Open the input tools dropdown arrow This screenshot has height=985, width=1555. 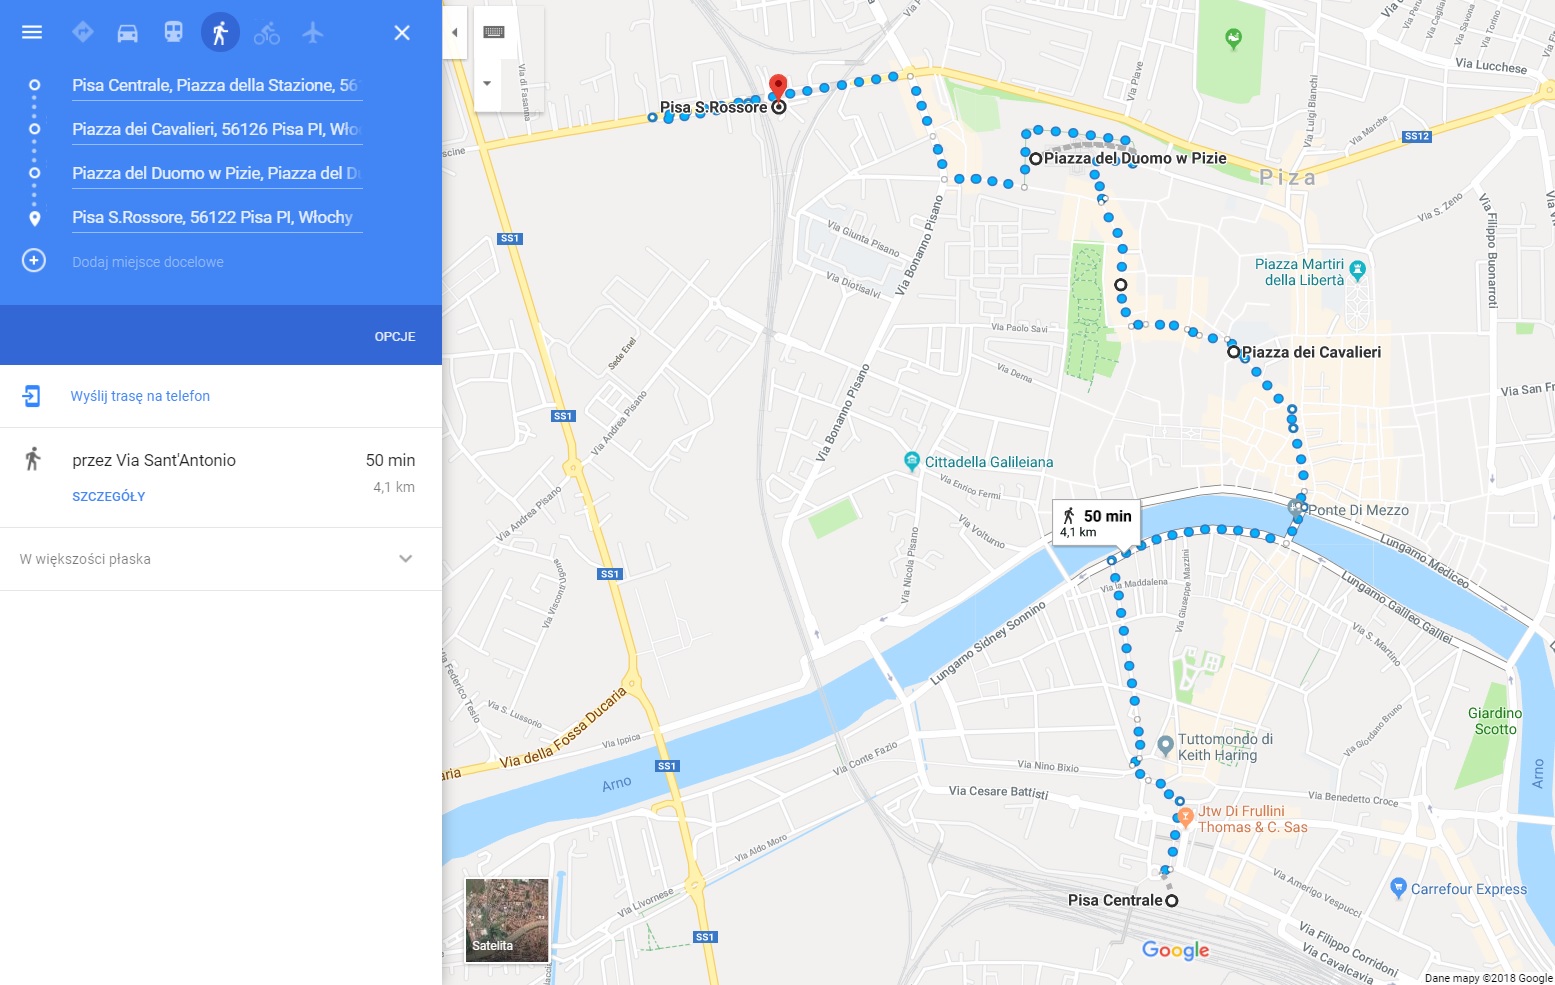click(487, 83)
